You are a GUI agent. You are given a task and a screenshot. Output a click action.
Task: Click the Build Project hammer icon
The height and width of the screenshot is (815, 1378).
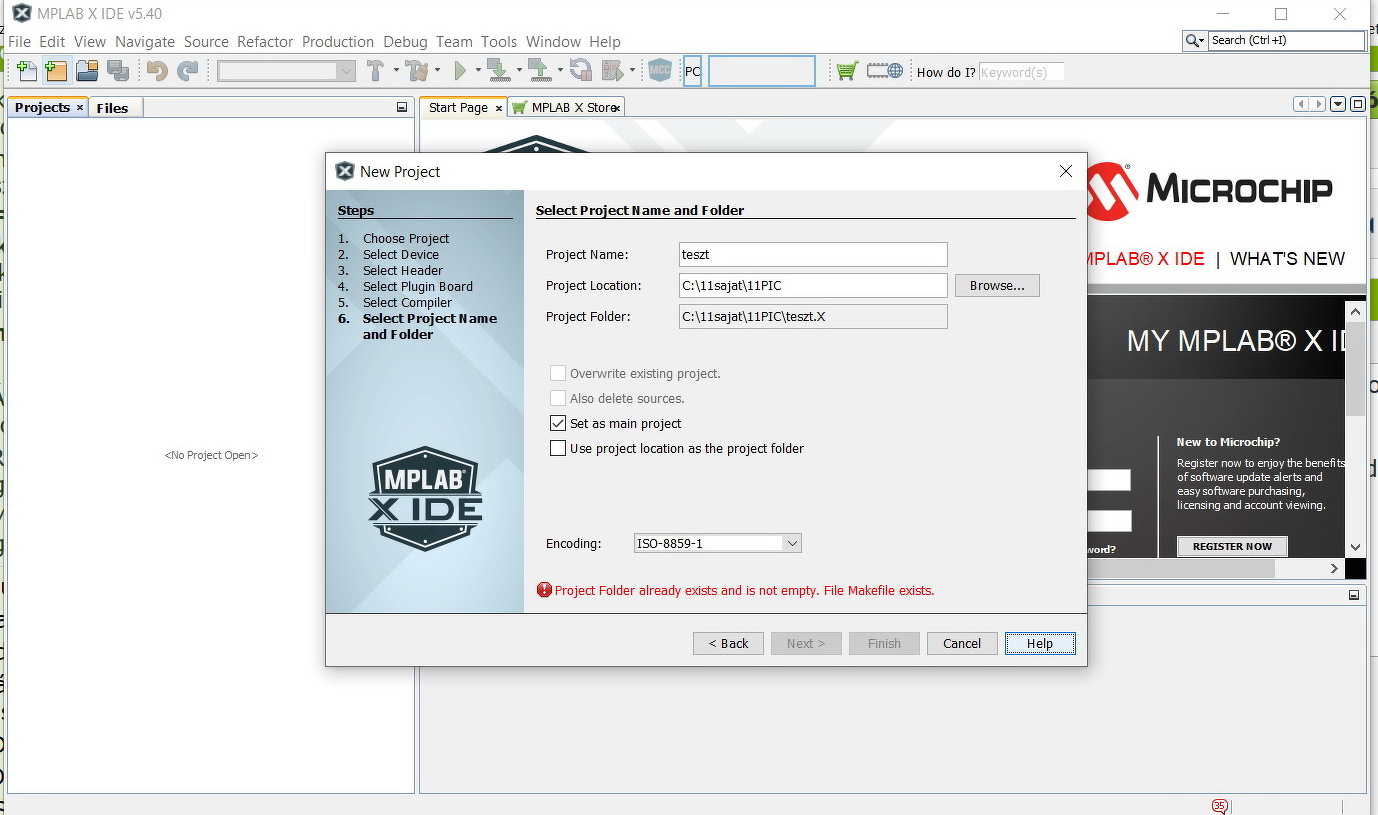point(376,71)
